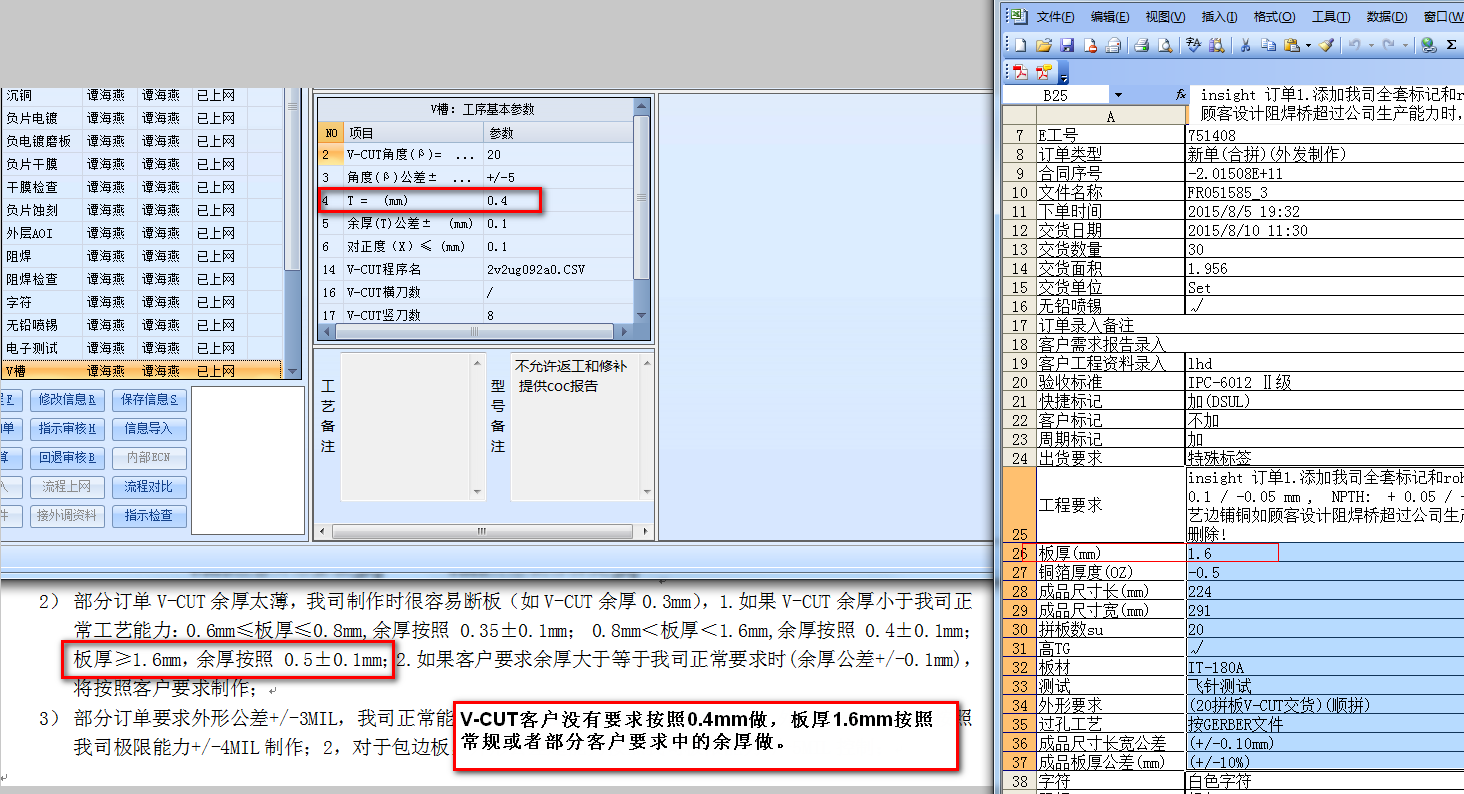Open the Redo history dropdown arrow
This screenshot has width=1464, height=794.
click(1406, 45)
